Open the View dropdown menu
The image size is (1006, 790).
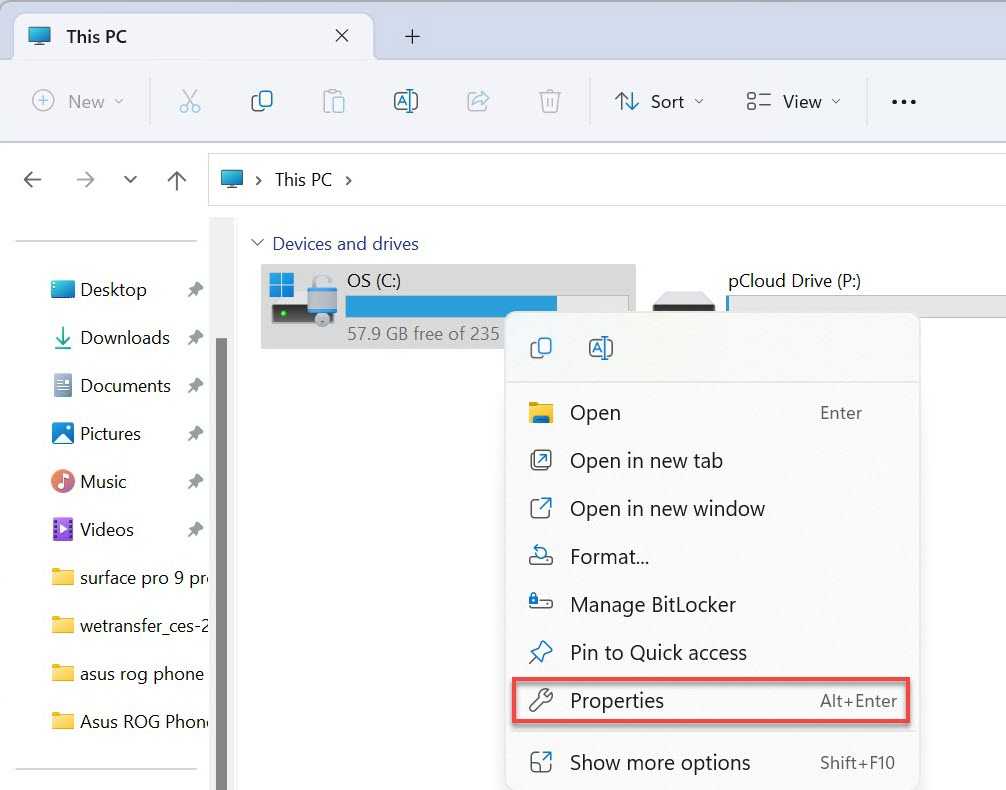click(794, 101)
